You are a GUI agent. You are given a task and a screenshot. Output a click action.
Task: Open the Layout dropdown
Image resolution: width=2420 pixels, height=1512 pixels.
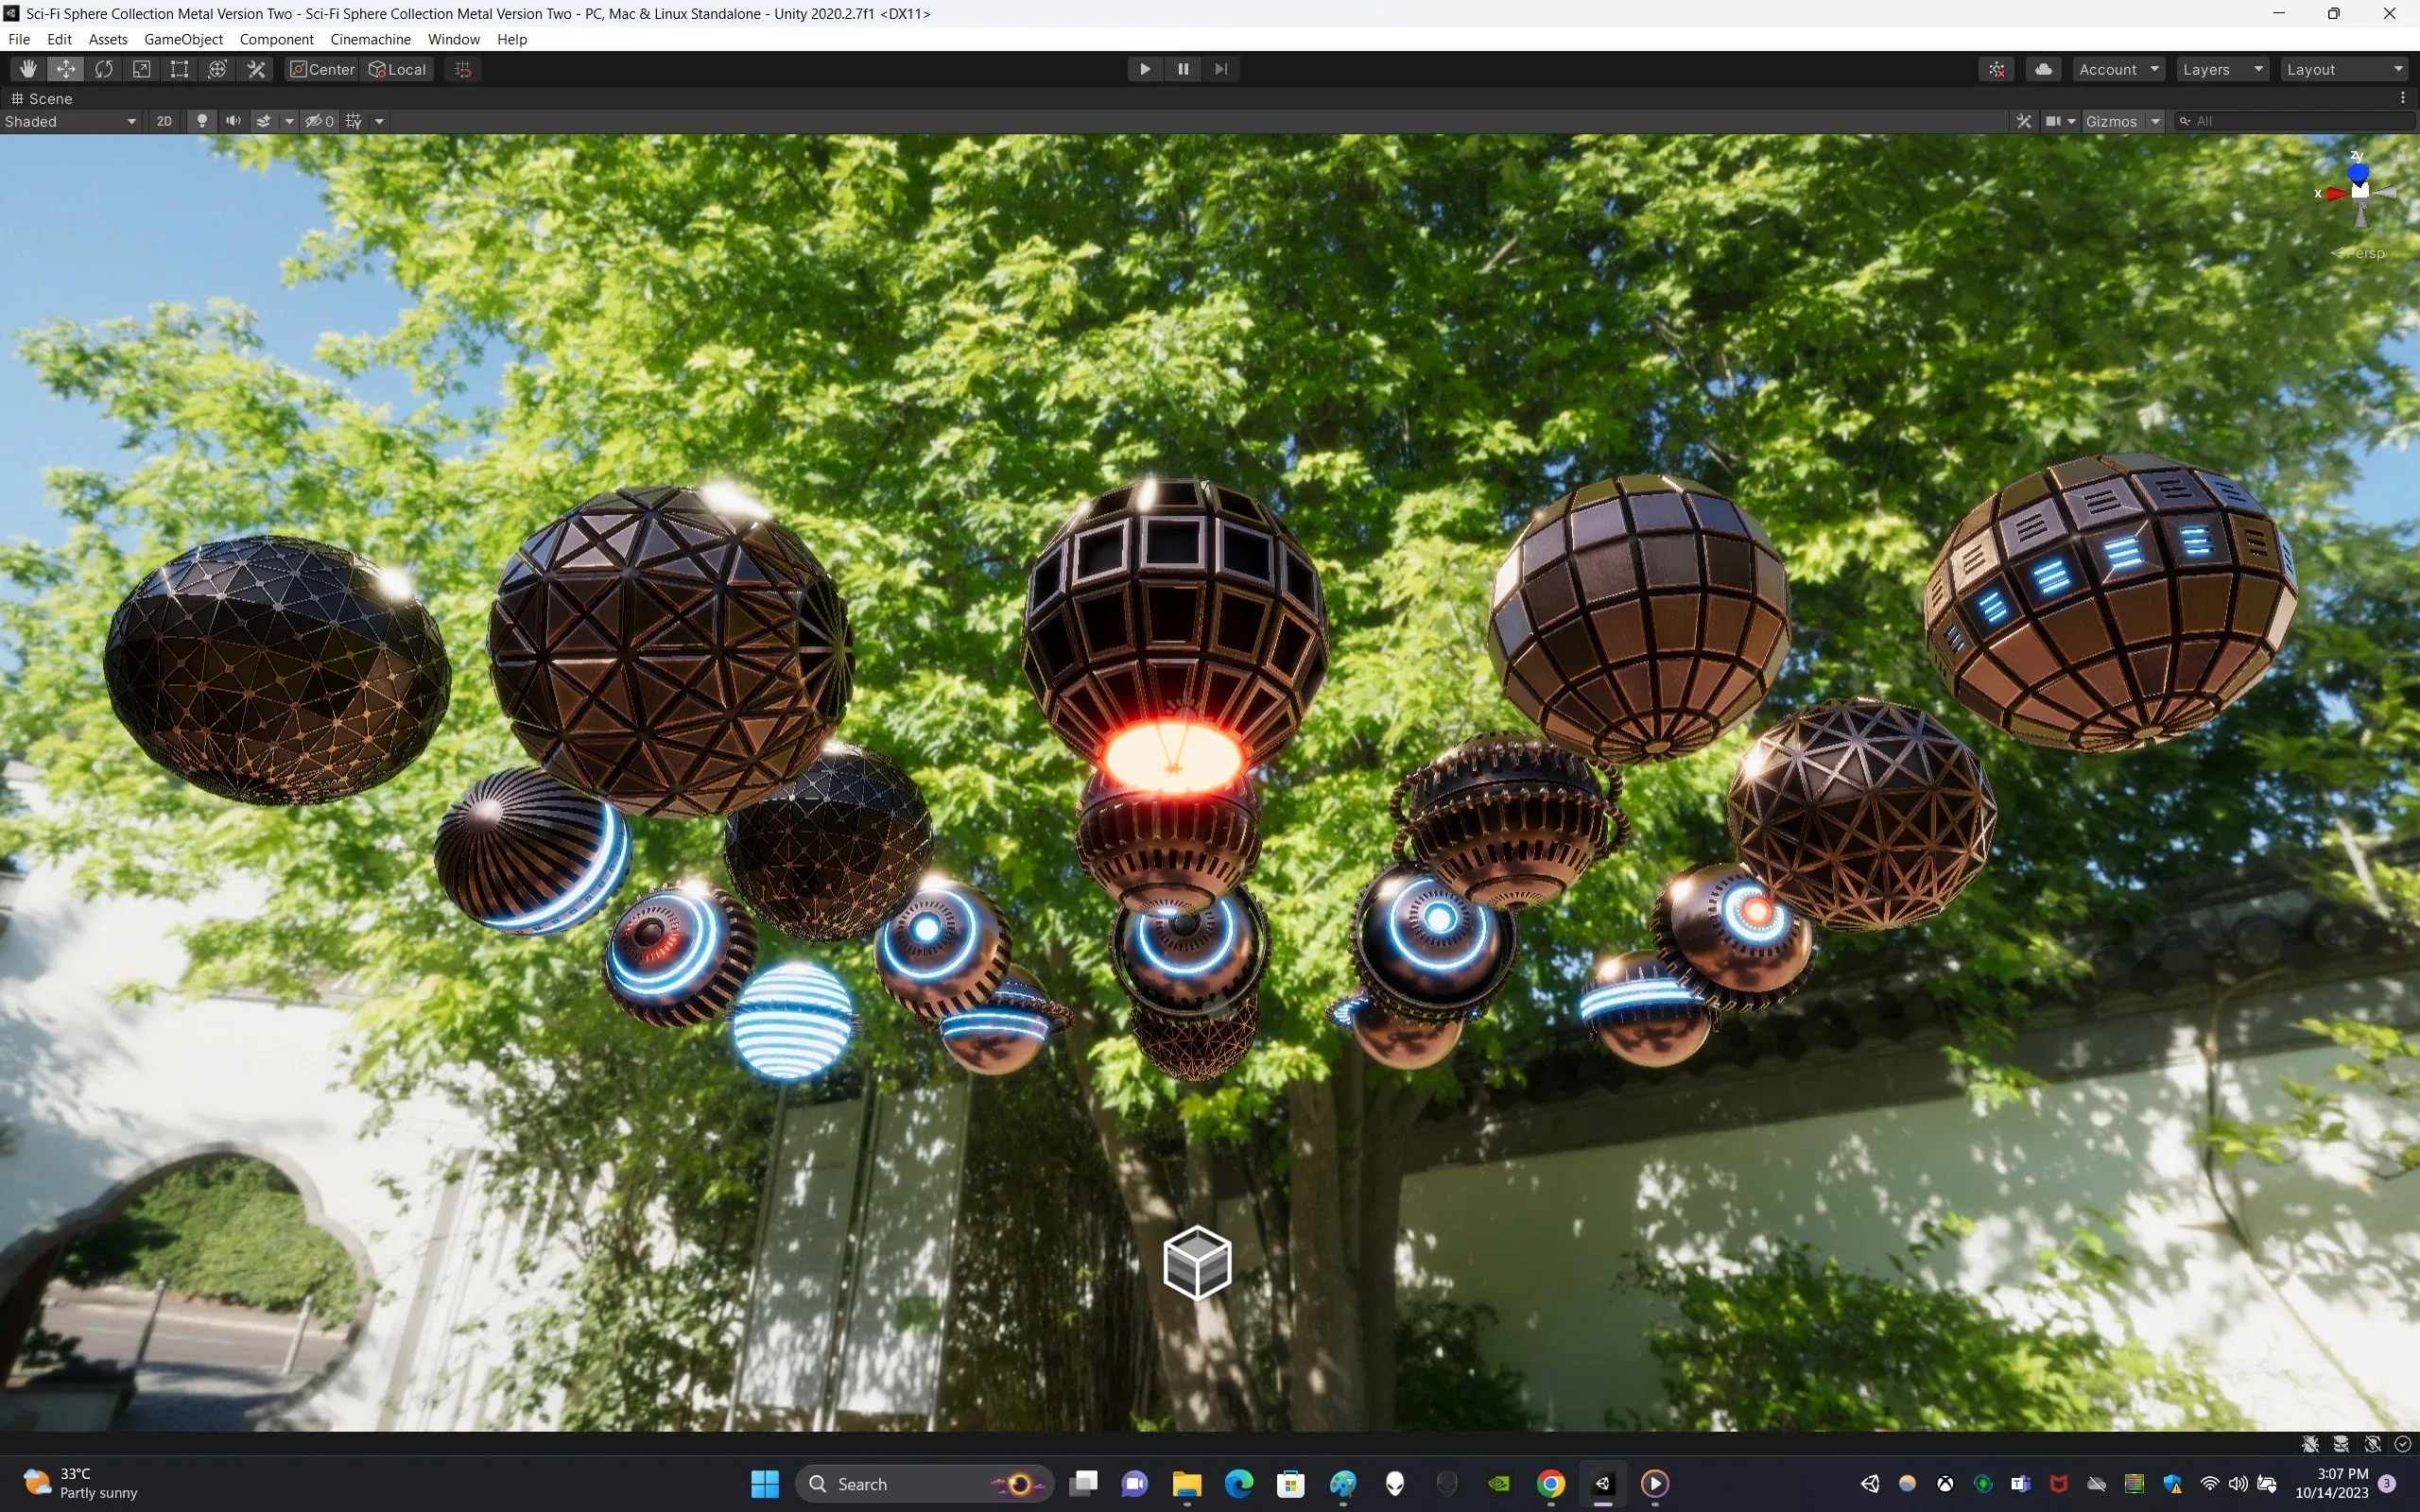click(2343, 69)
